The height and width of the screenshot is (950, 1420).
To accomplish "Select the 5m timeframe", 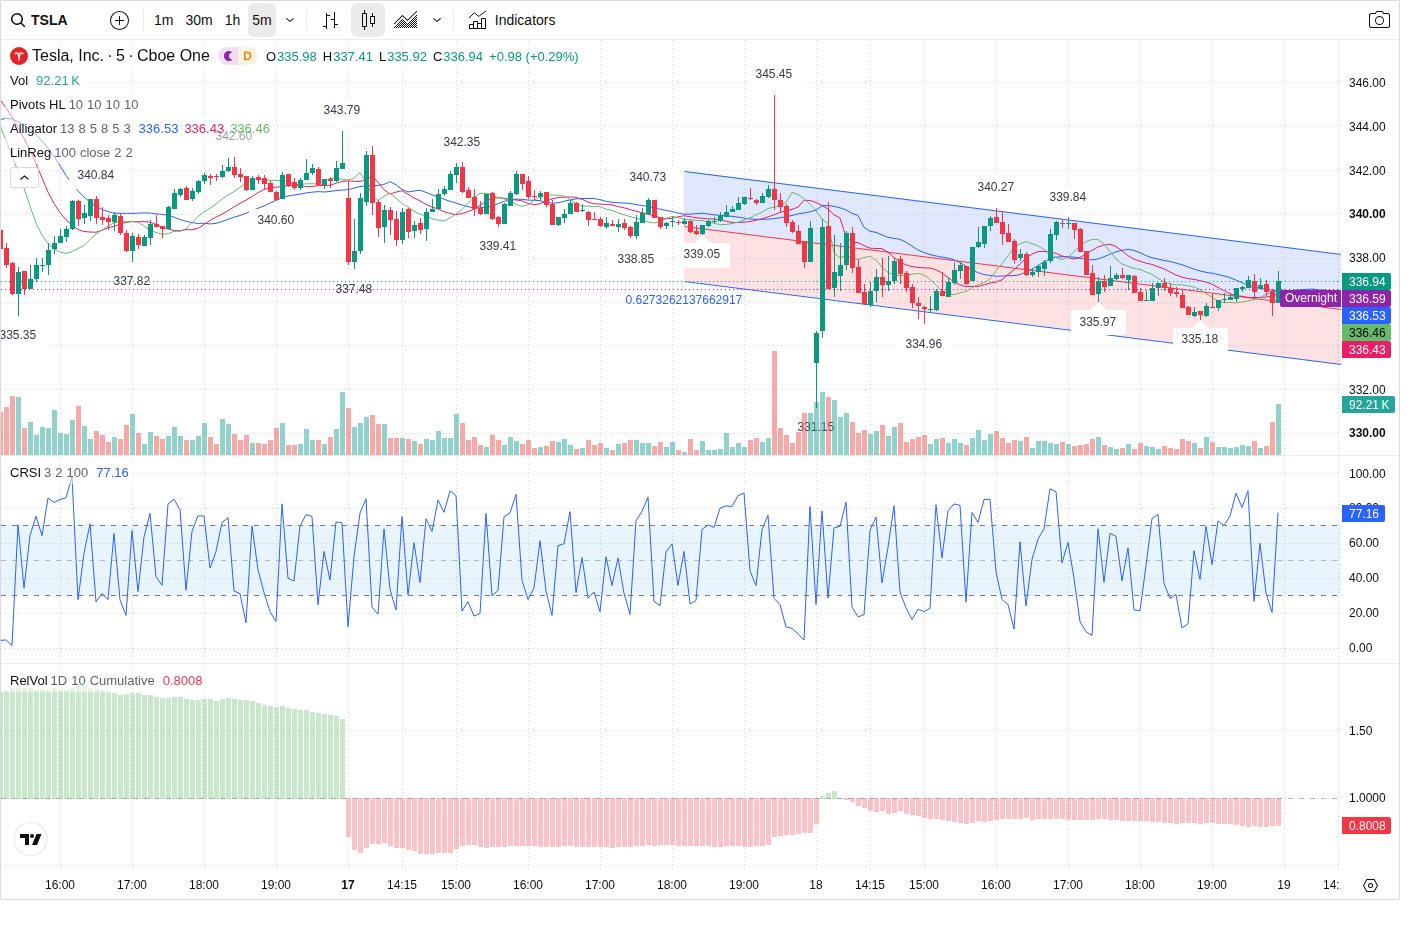I will coord(262,20).
